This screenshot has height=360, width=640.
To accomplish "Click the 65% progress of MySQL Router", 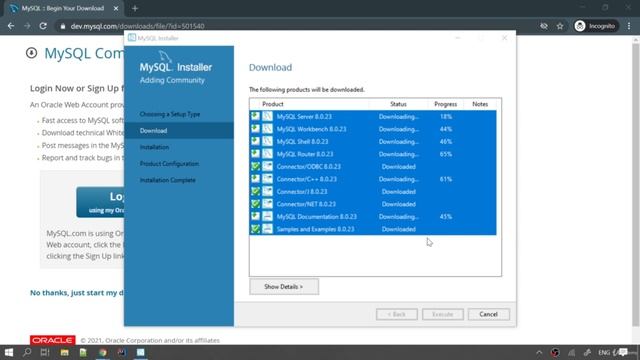I will (446, 154).
